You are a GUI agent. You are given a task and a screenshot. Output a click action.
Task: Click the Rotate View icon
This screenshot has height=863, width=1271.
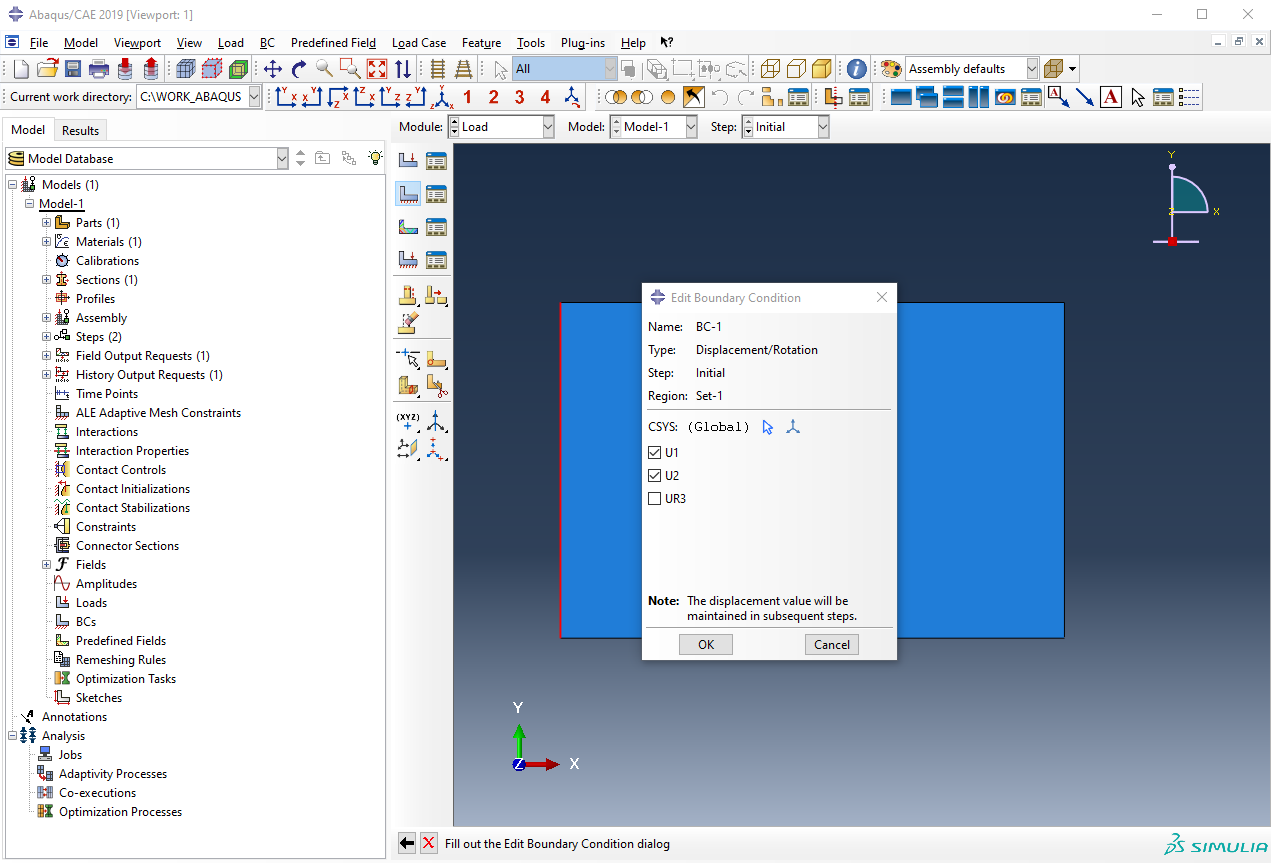click(x=299, y=69)
